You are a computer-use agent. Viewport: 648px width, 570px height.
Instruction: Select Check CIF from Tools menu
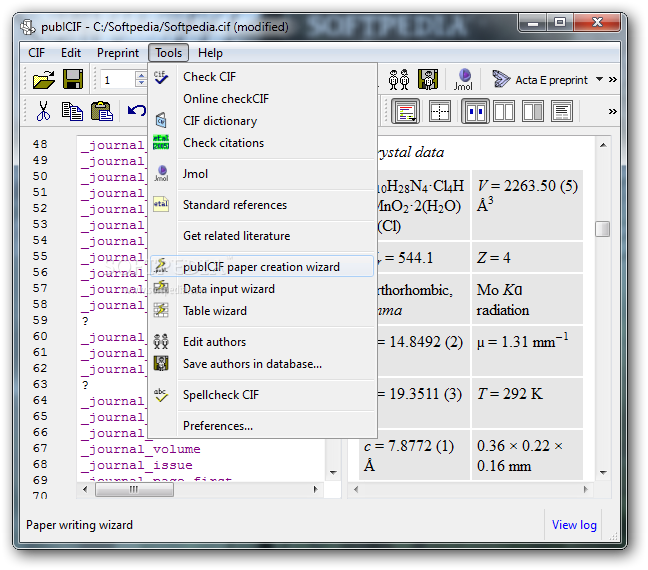[262, 77]
